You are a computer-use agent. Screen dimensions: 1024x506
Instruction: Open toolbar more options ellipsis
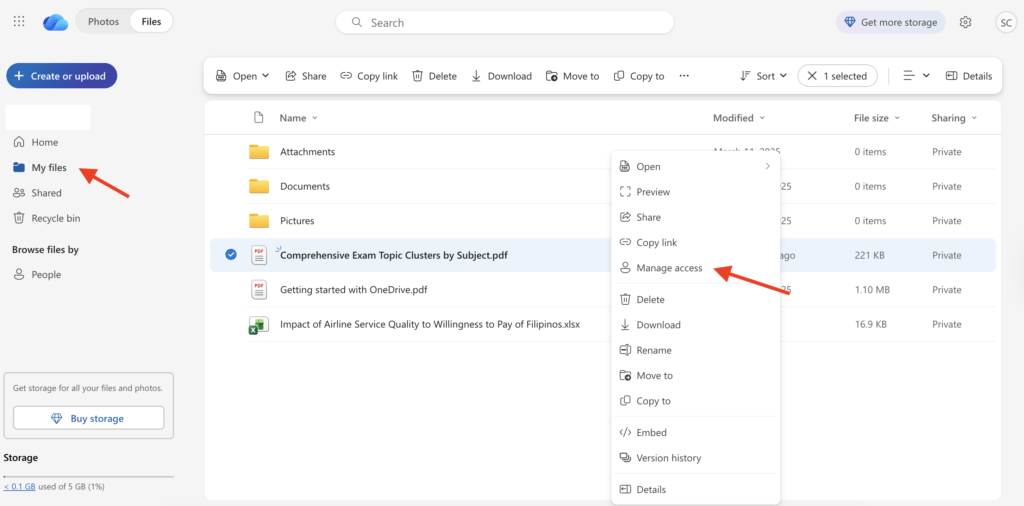tap(684, 76)
